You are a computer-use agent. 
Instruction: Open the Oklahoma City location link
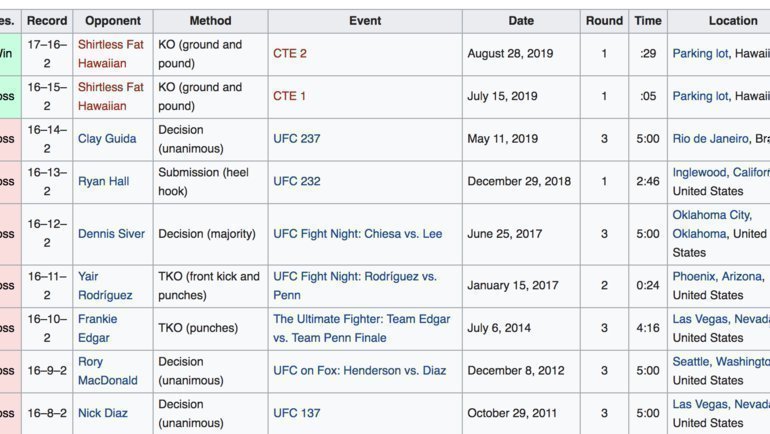click(x=711, y=215)
